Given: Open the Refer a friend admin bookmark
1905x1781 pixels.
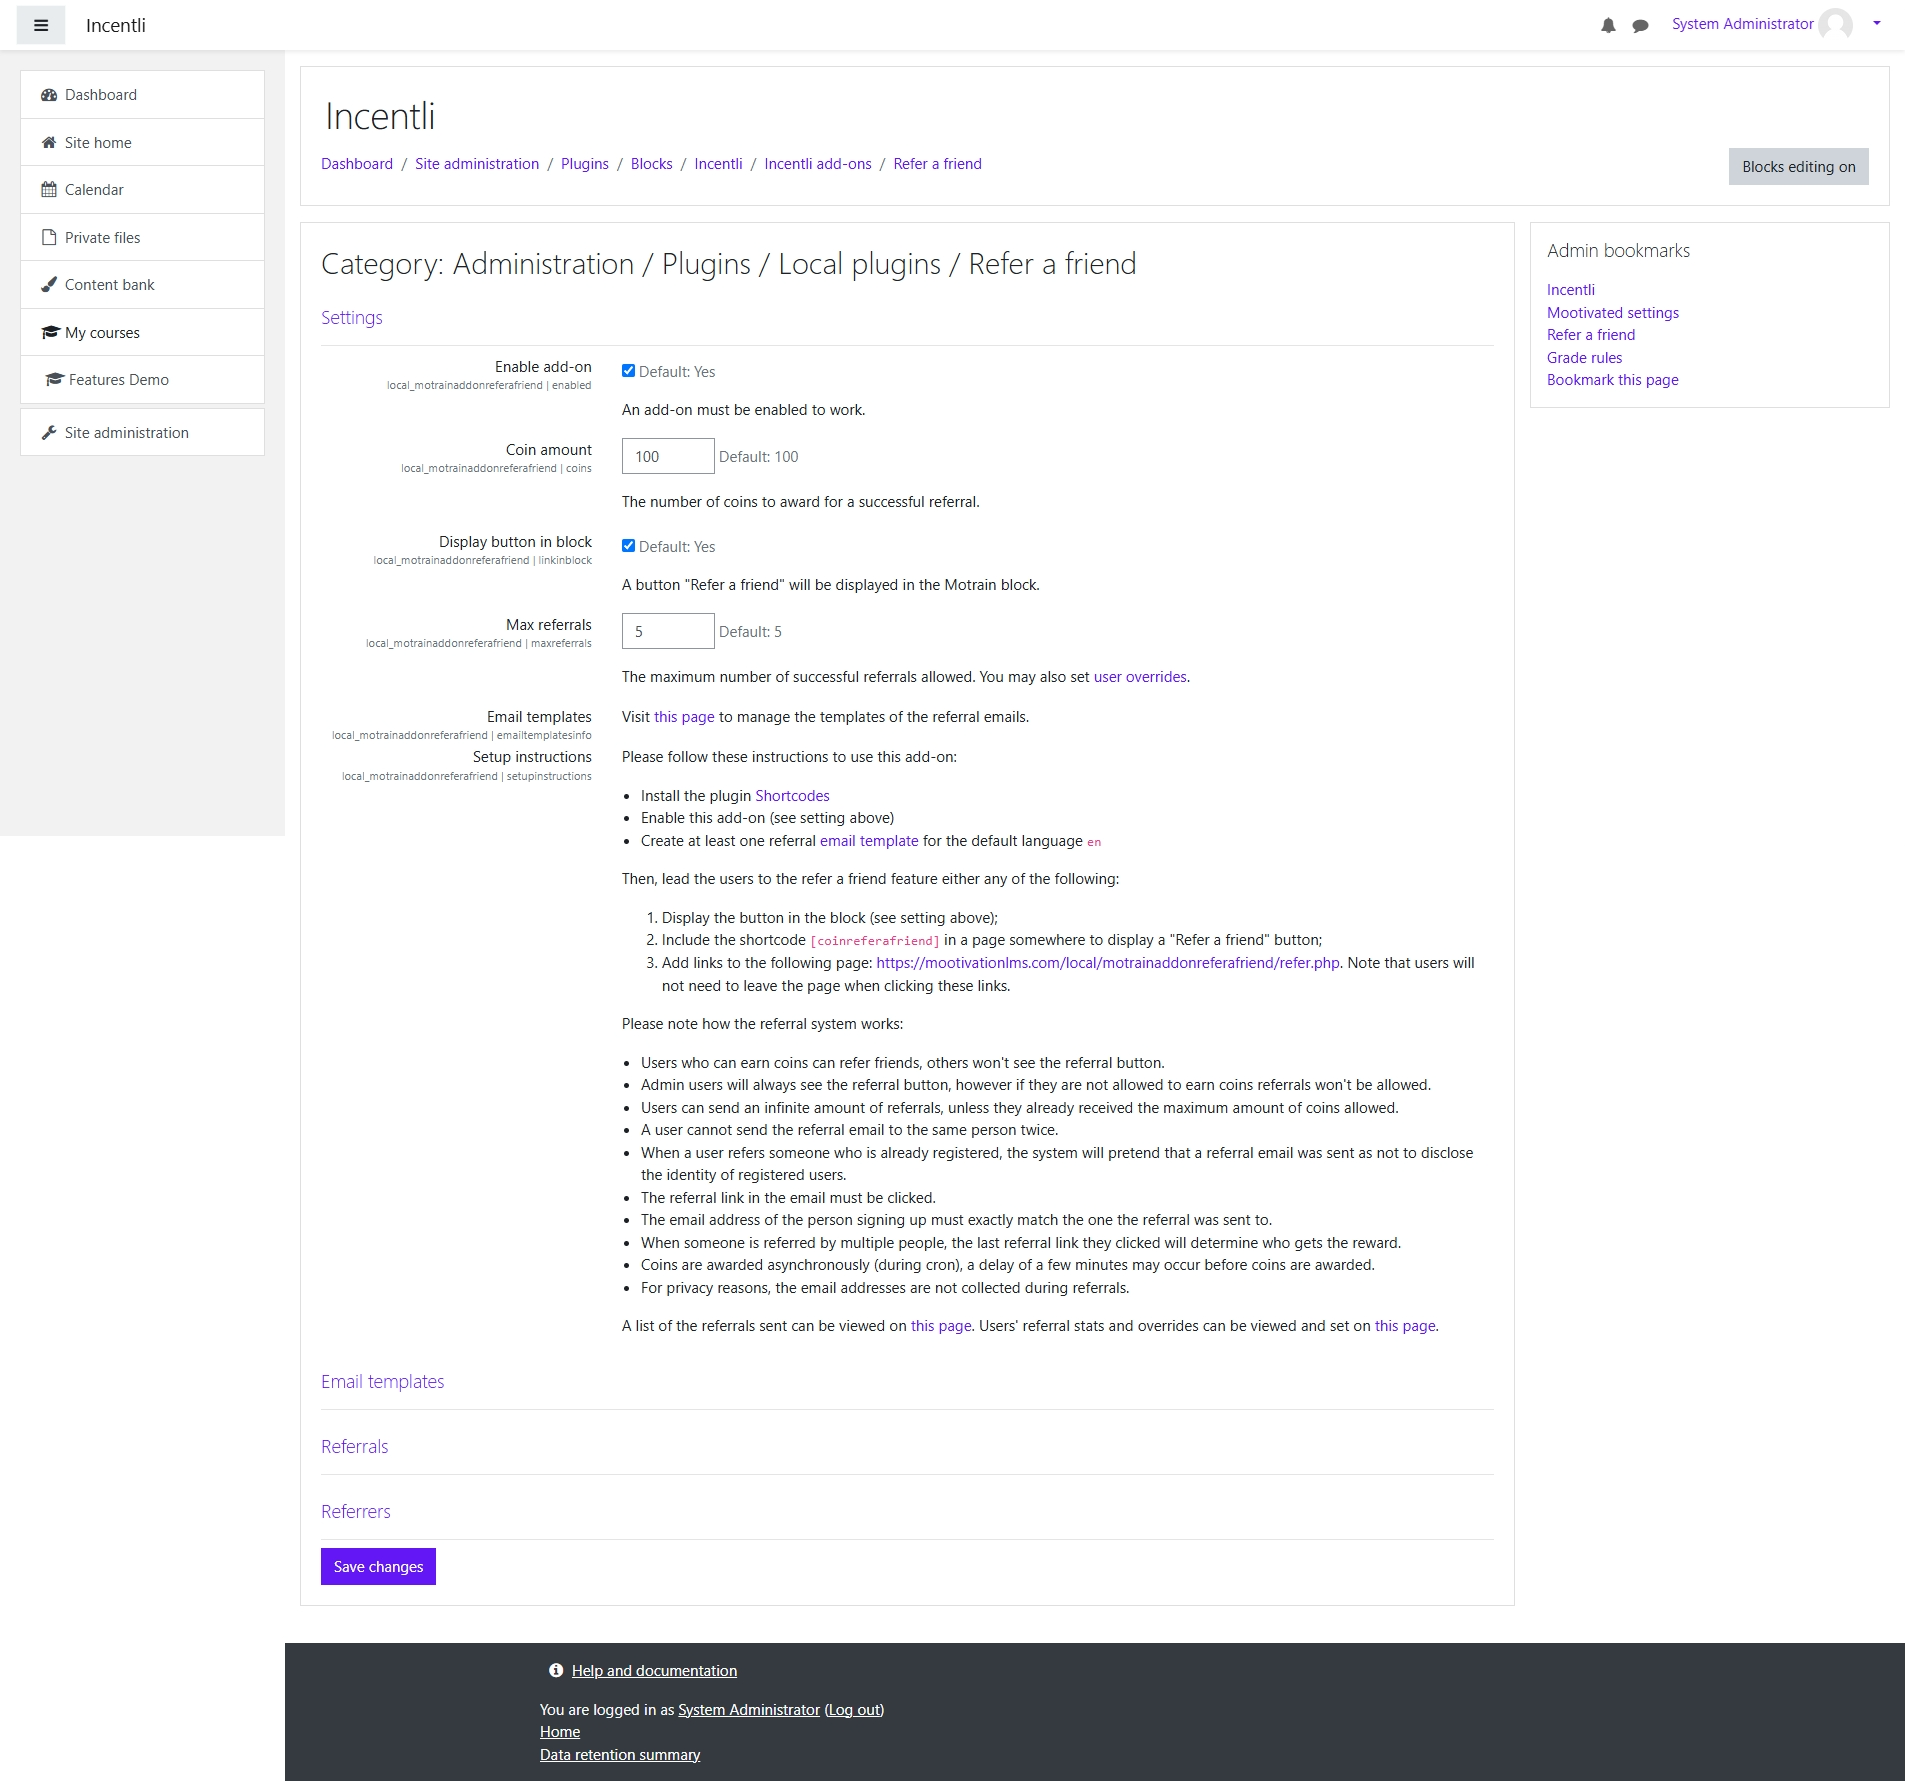Looking at the screenshot, I should click(x=1591, y=335).
